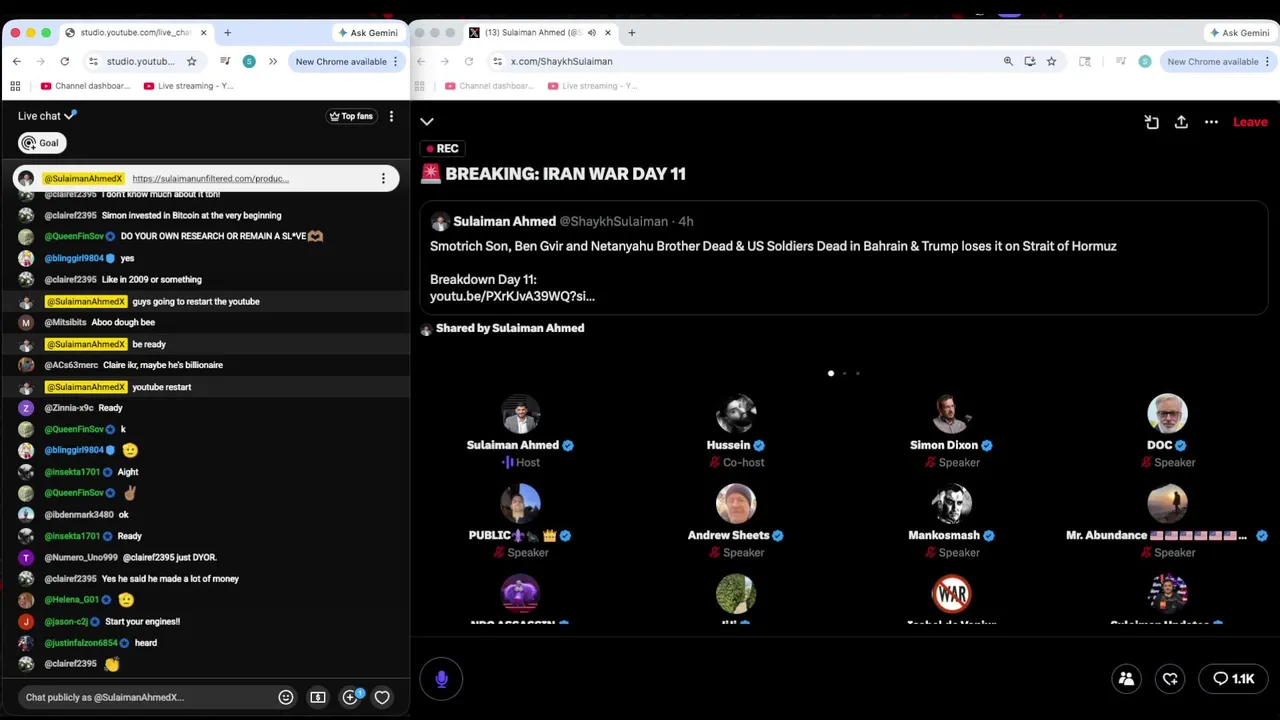Expand hidden extensions chevron in the YouTube Studio window
Screen dimensions: 1280x720
point(272,61)
